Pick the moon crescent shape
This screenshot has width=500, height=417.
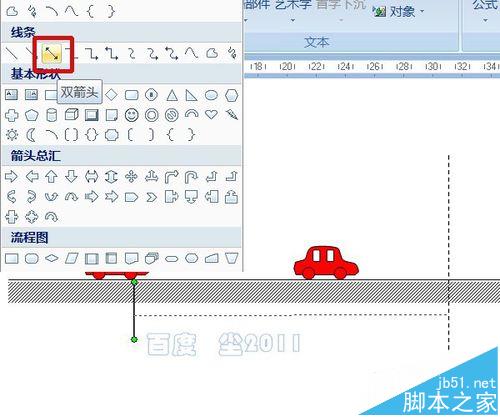(x=31, y=135)
